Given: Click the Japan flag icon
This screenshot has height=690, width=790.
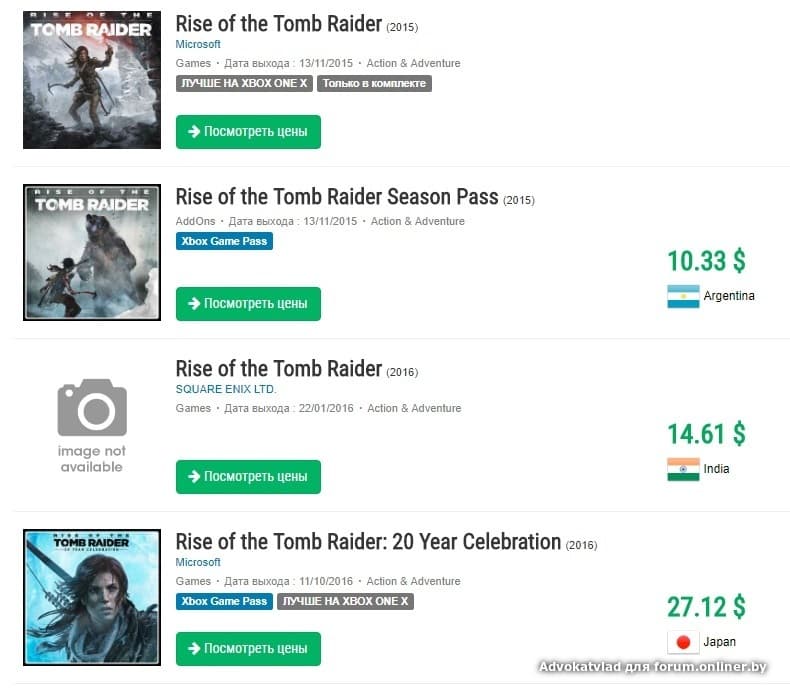Looking at the screenshot, I should 683,642.
